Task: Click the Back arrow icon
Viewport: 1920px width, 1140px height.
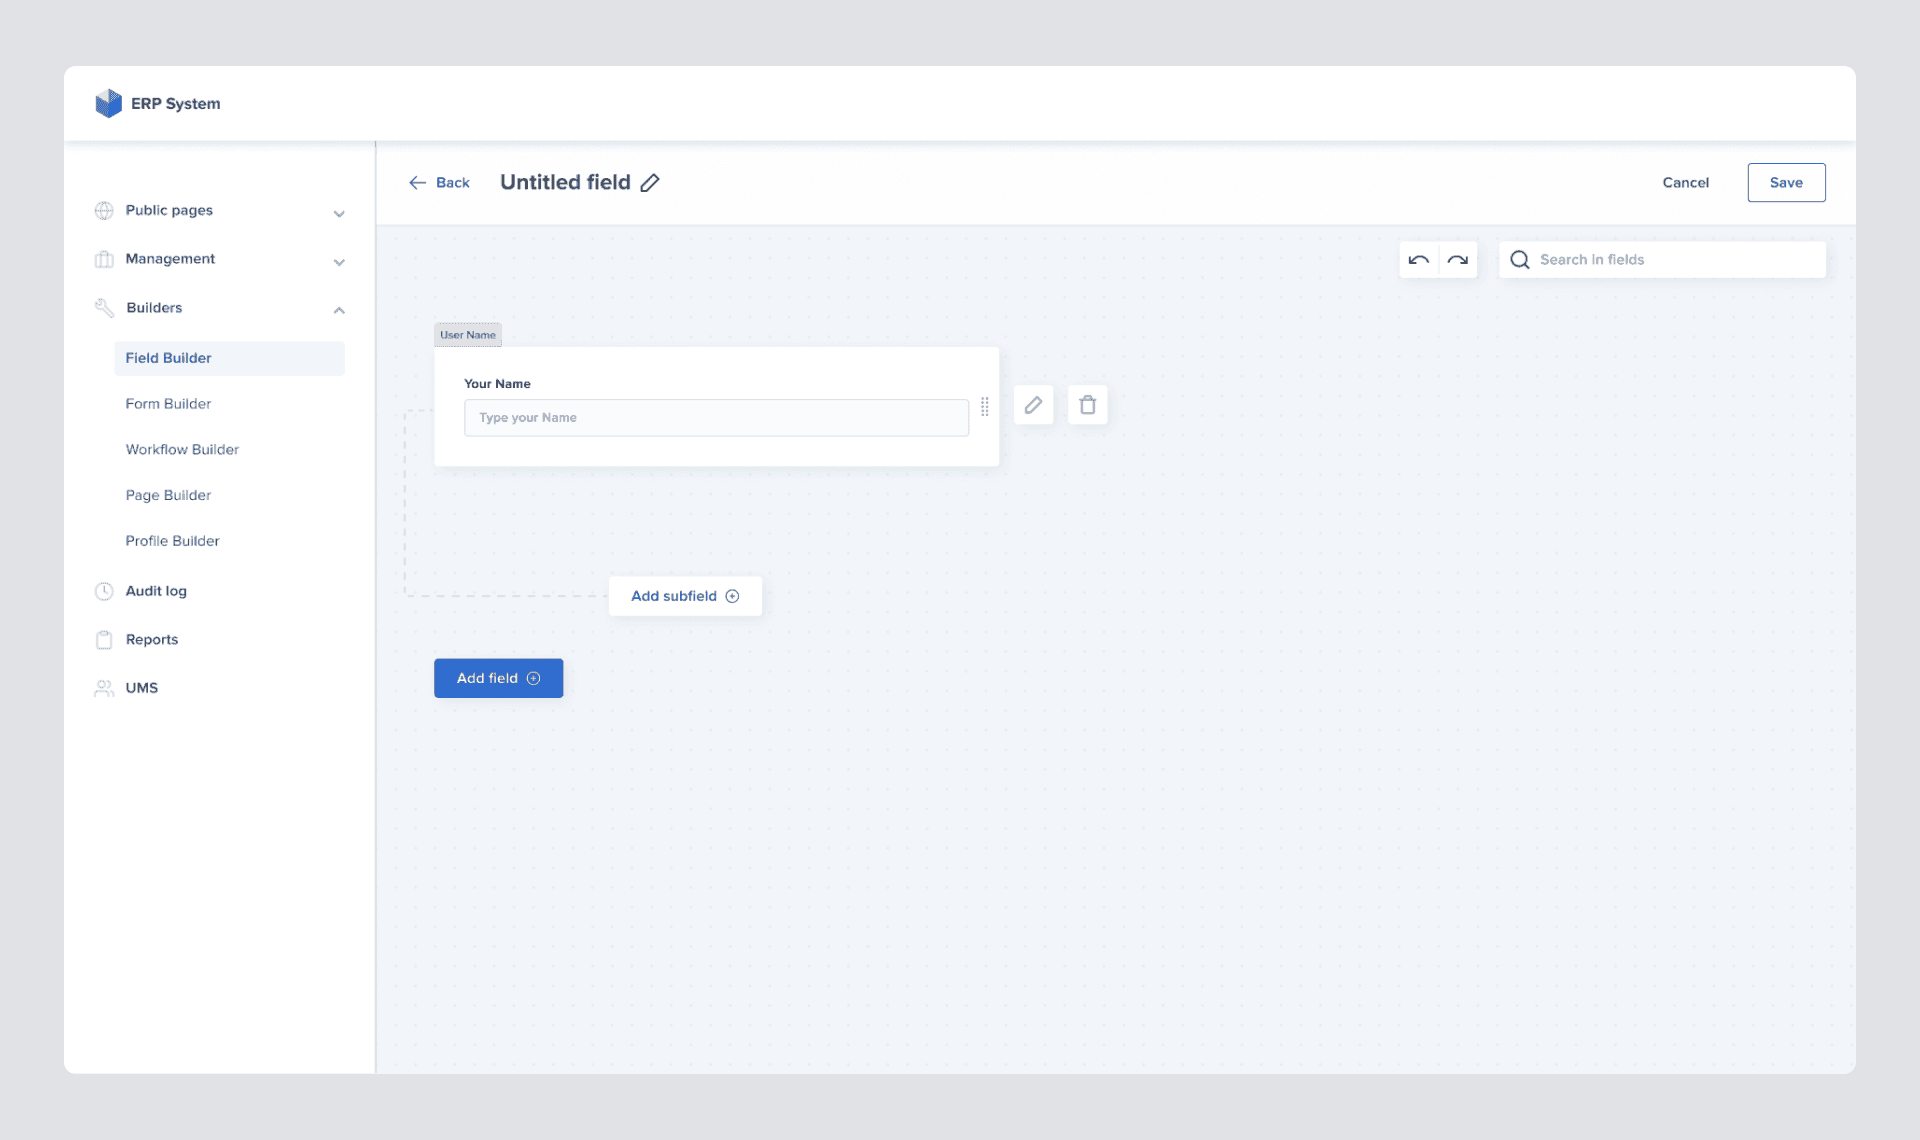Action: click(419, 182)
